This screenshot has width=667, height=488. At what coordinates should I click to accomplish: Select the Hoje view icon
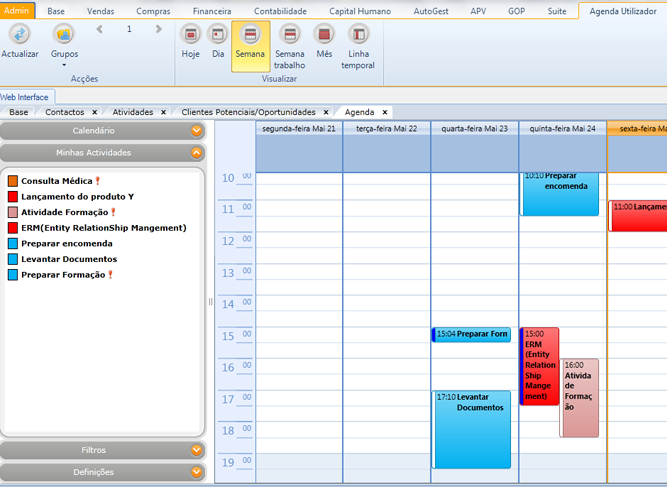pyautogui.click(x=190, y=35)
